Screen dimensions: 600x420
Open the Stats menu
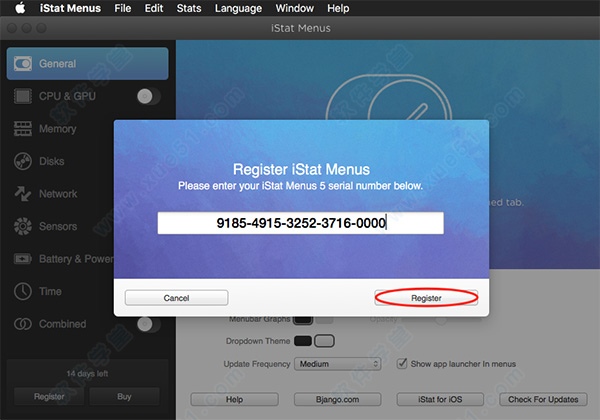(189, 8)
